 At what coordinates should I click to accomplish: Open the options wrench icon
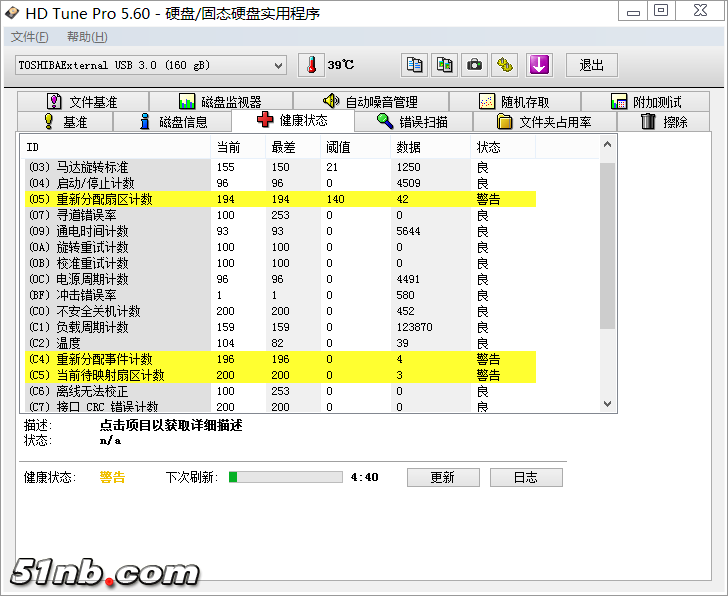[x=505, y=65]
